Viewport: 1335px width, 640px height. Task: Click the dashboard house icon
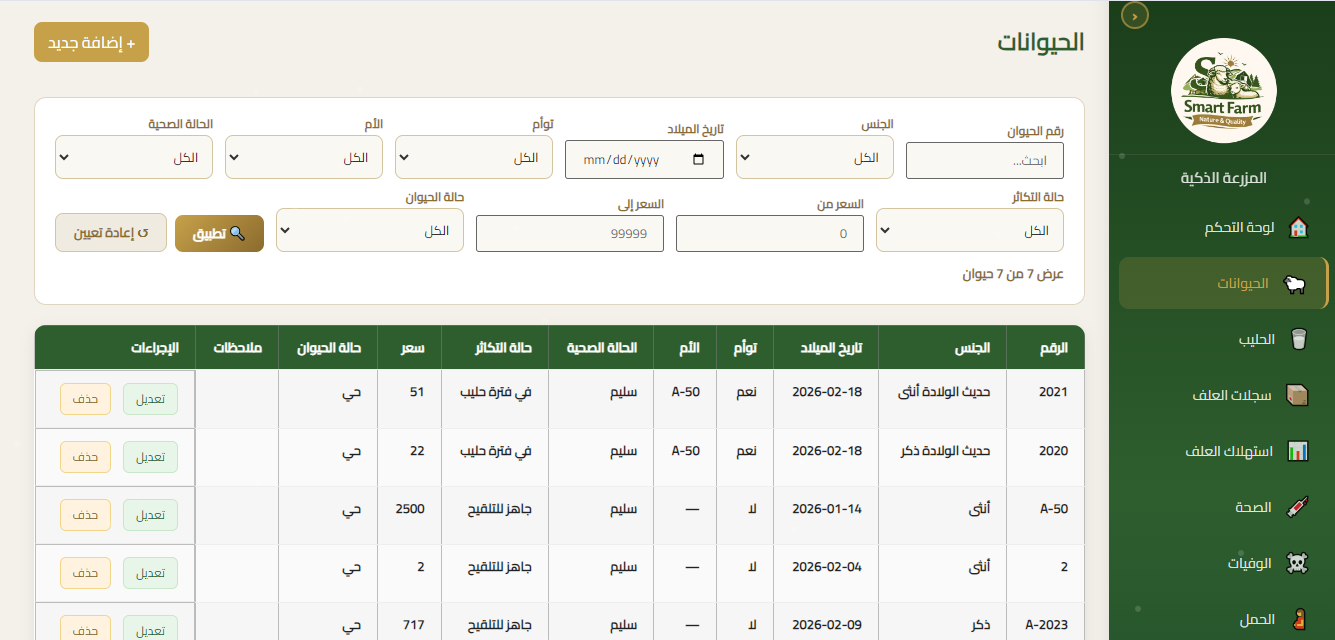1298,227
